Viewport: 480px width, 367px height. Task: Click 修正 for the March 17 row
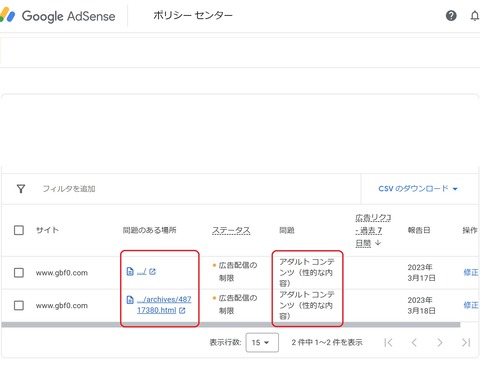(x=471, y=272)
